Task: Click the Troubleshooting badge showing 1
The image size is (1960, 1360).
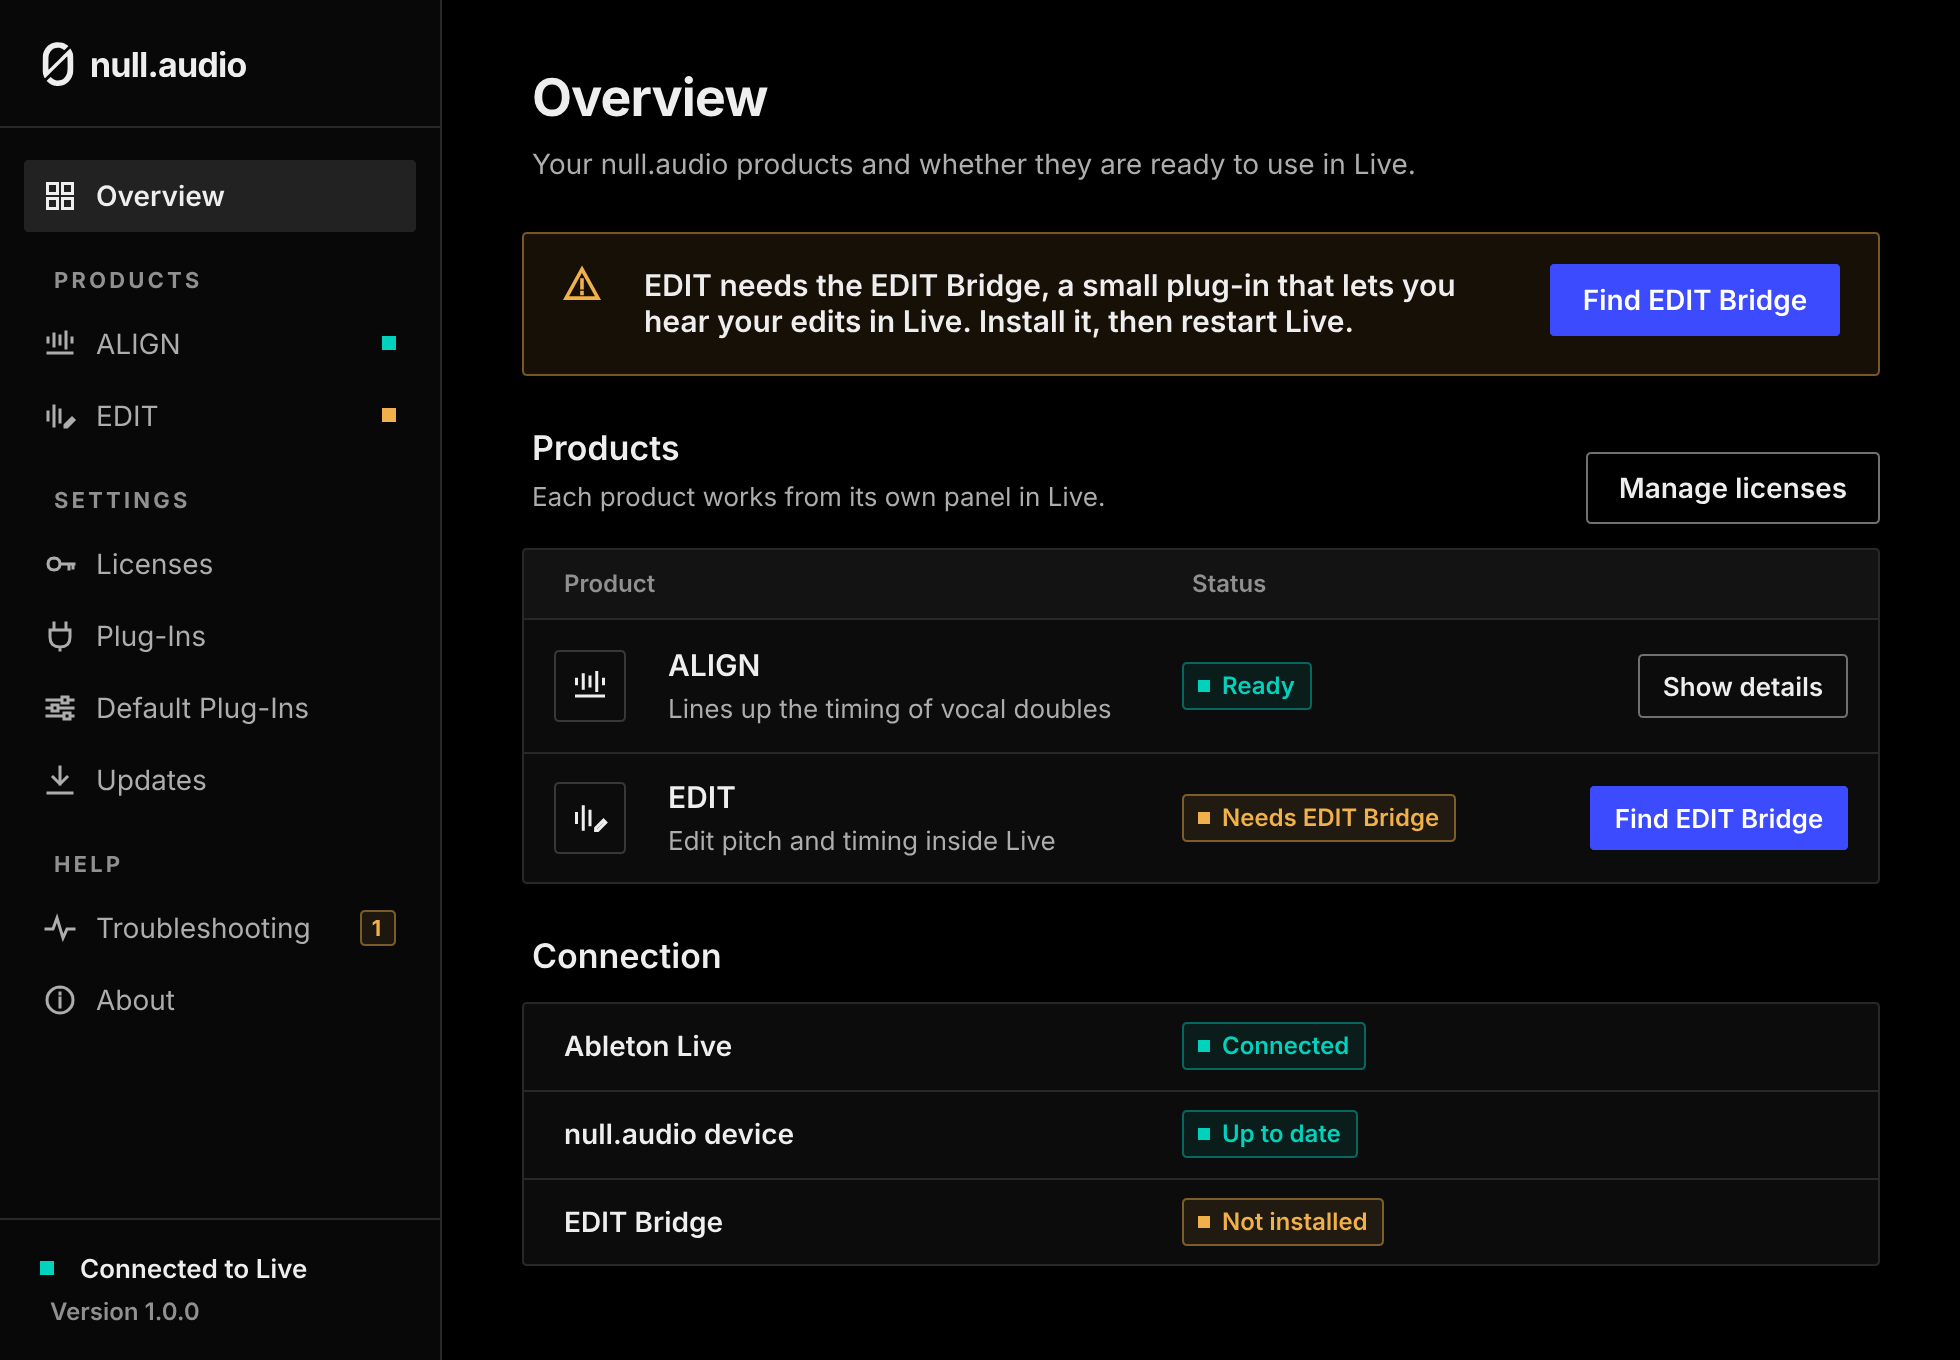Action: point(378,928)
